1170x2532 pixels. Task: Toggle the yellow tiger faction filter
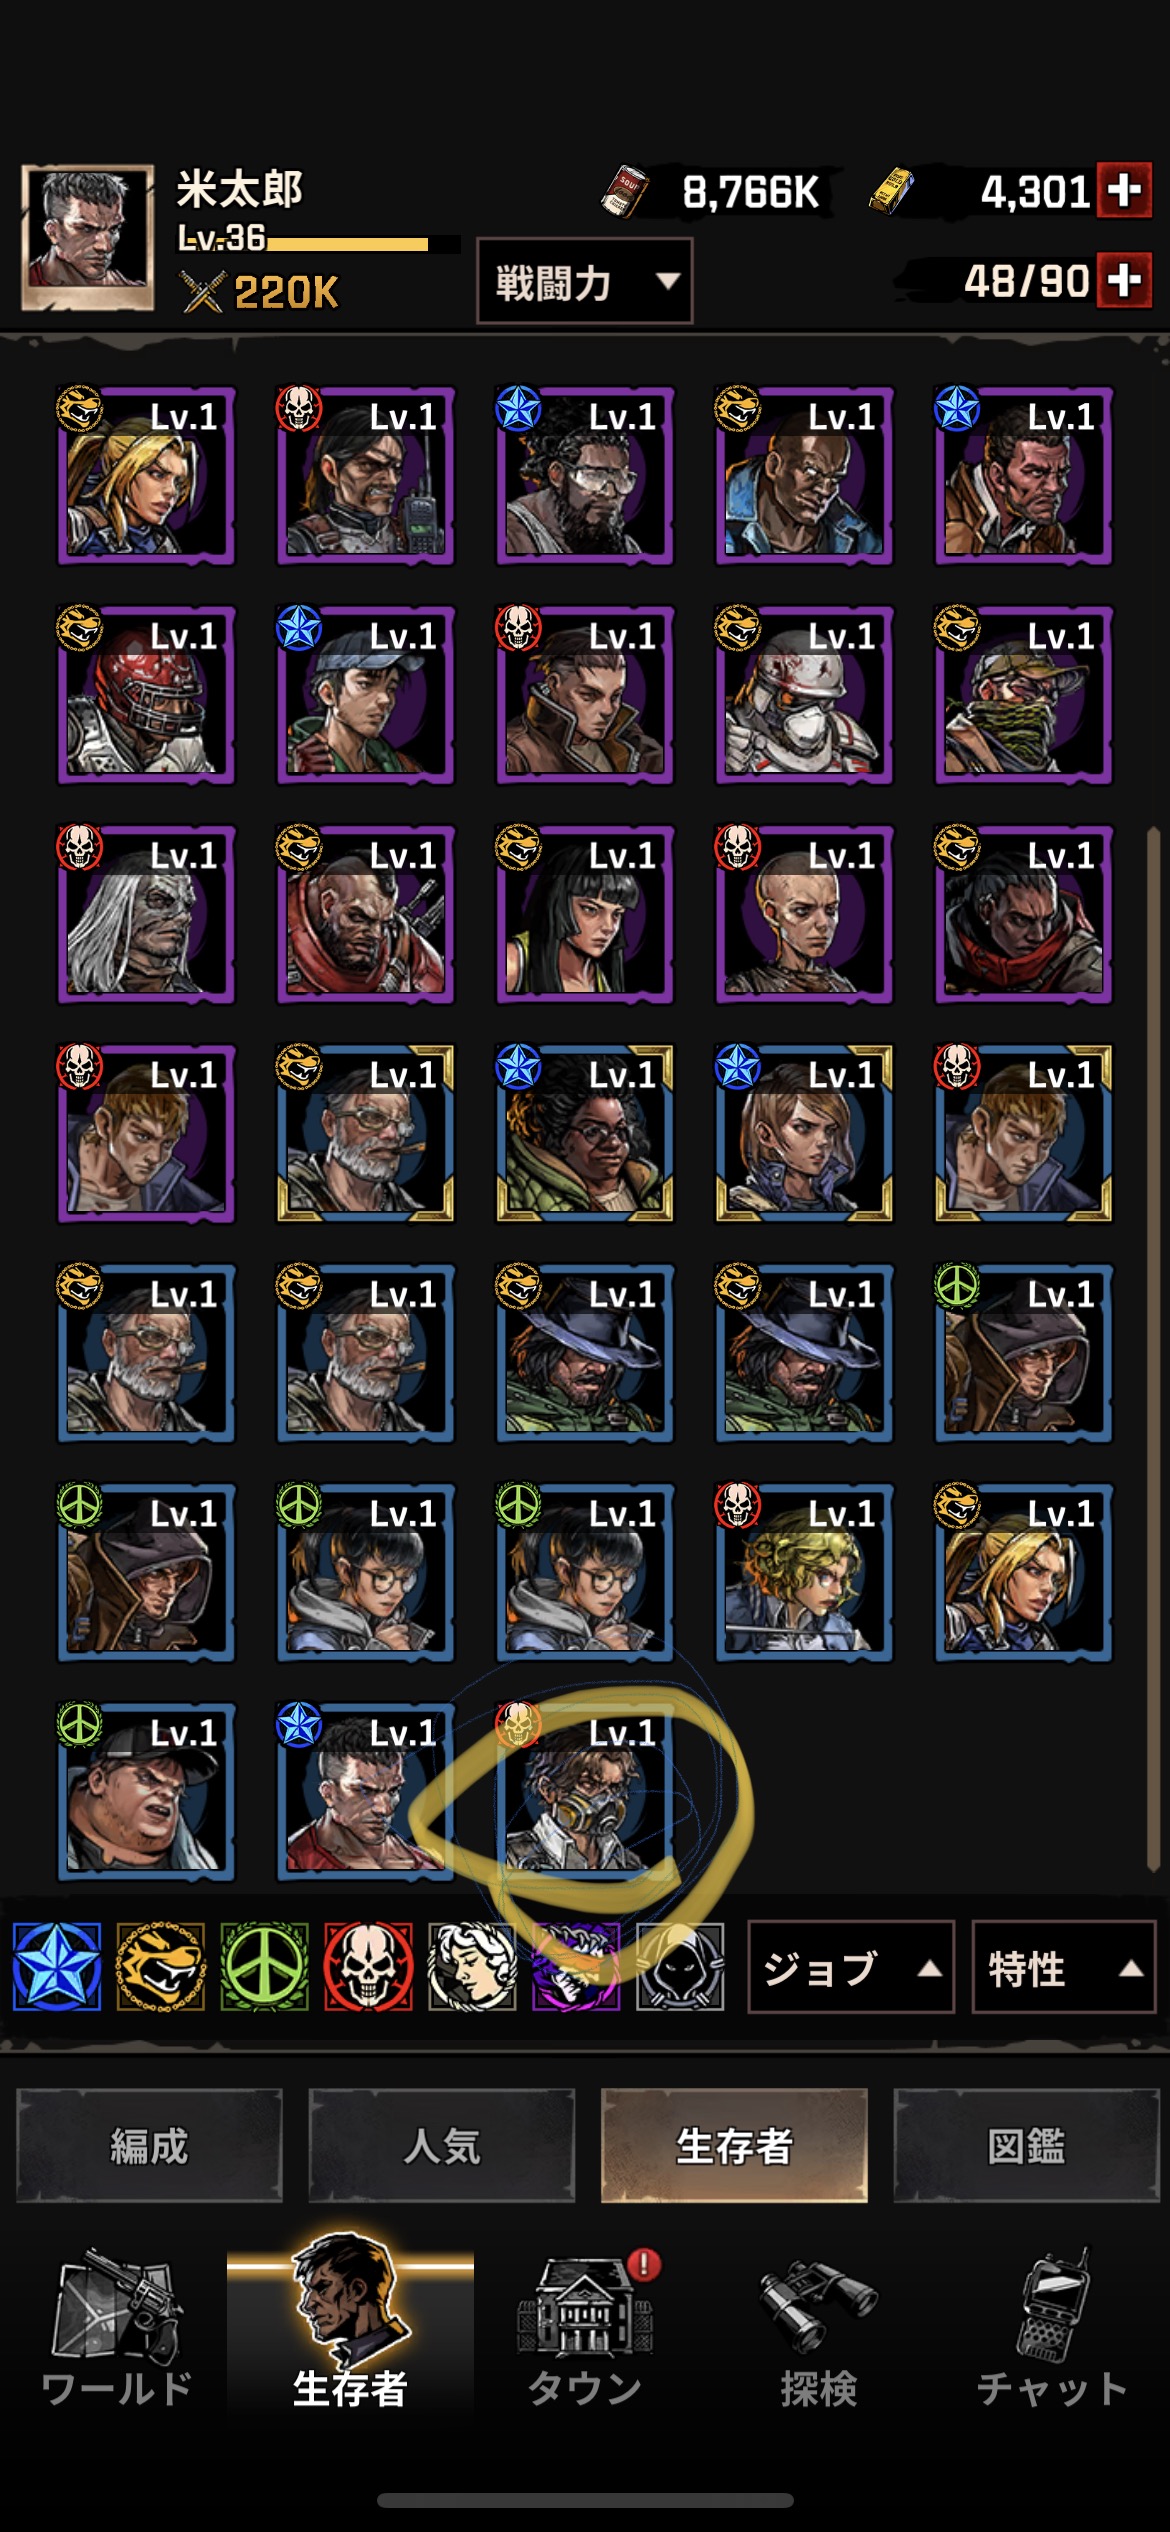tap(161, 1966)
